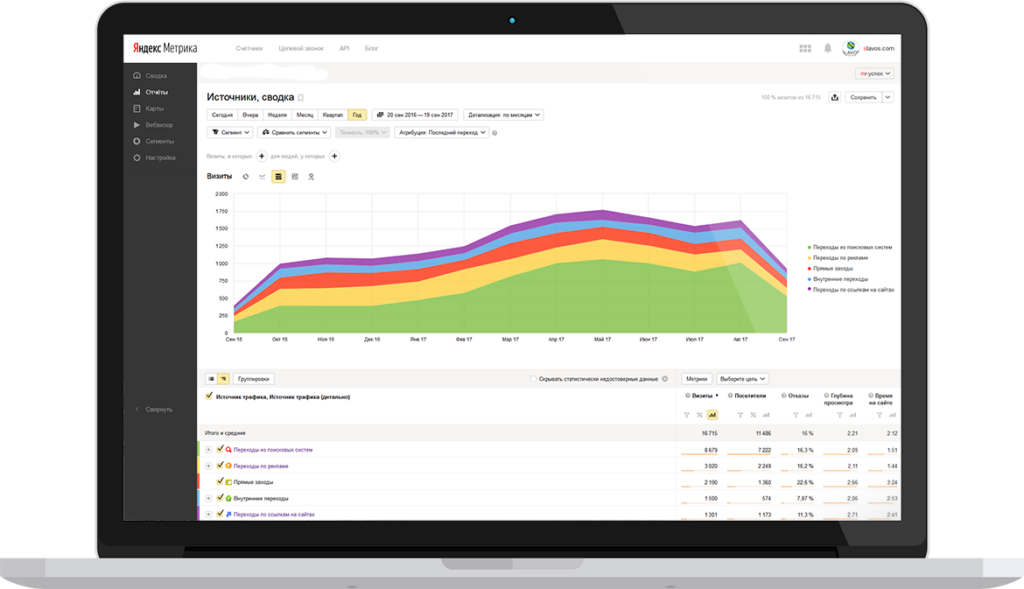This screenshot has width=1024, height=589.
Task: Select the stacked area chart icon
Action: 278,176
